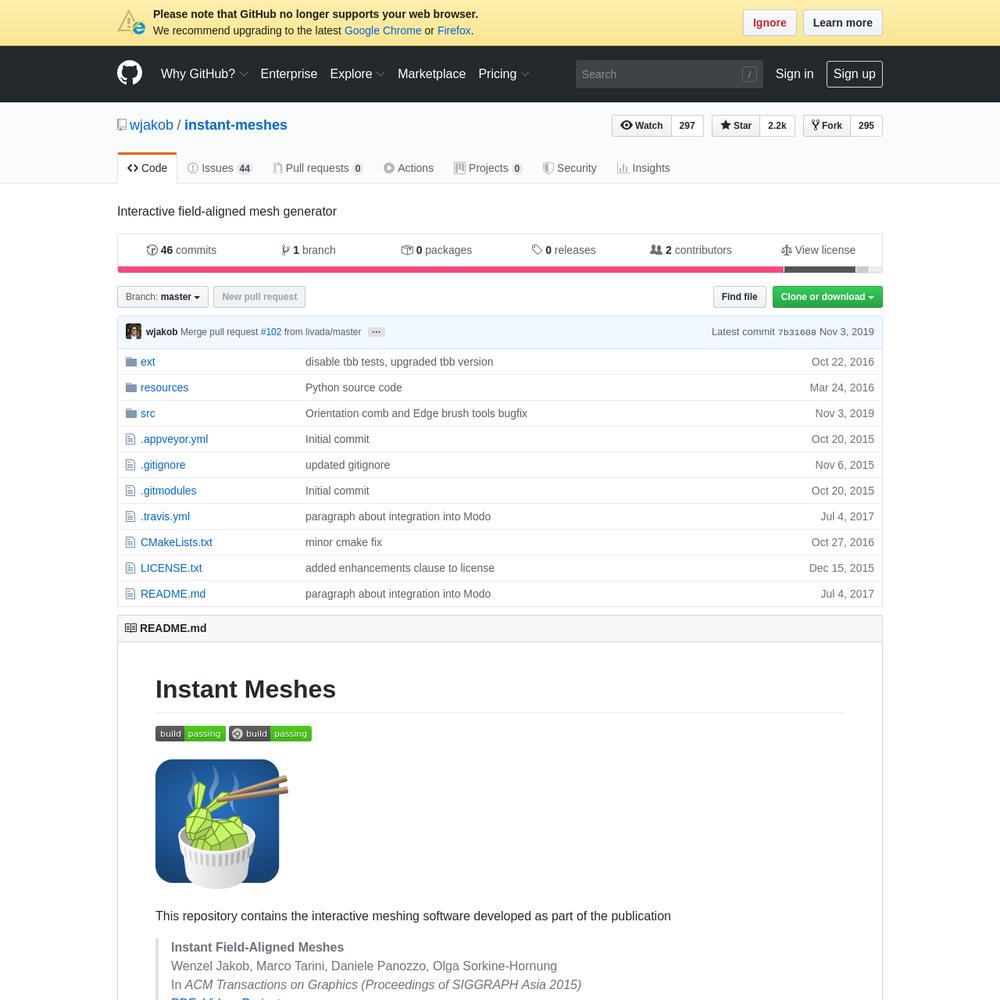Open the Insights tab
This screenshot has width=1000, height=1000.
643,168
